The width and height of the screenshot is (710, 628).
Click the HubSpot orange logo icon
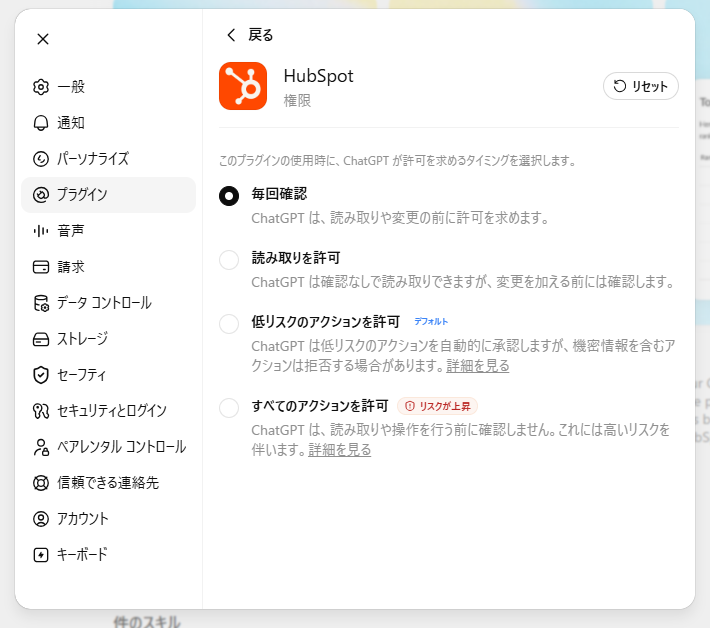[x=243, y=86]
